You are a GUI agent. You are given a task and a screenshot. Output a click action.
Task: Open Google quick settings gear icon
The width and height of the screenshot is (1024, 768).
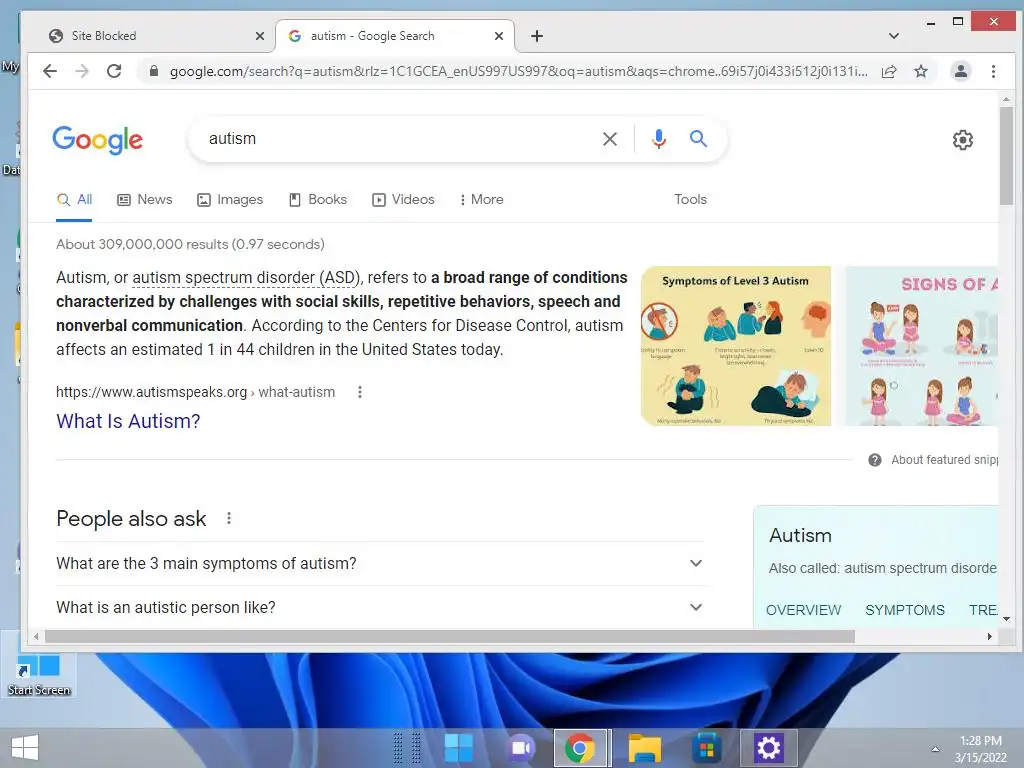coord(963,140)
